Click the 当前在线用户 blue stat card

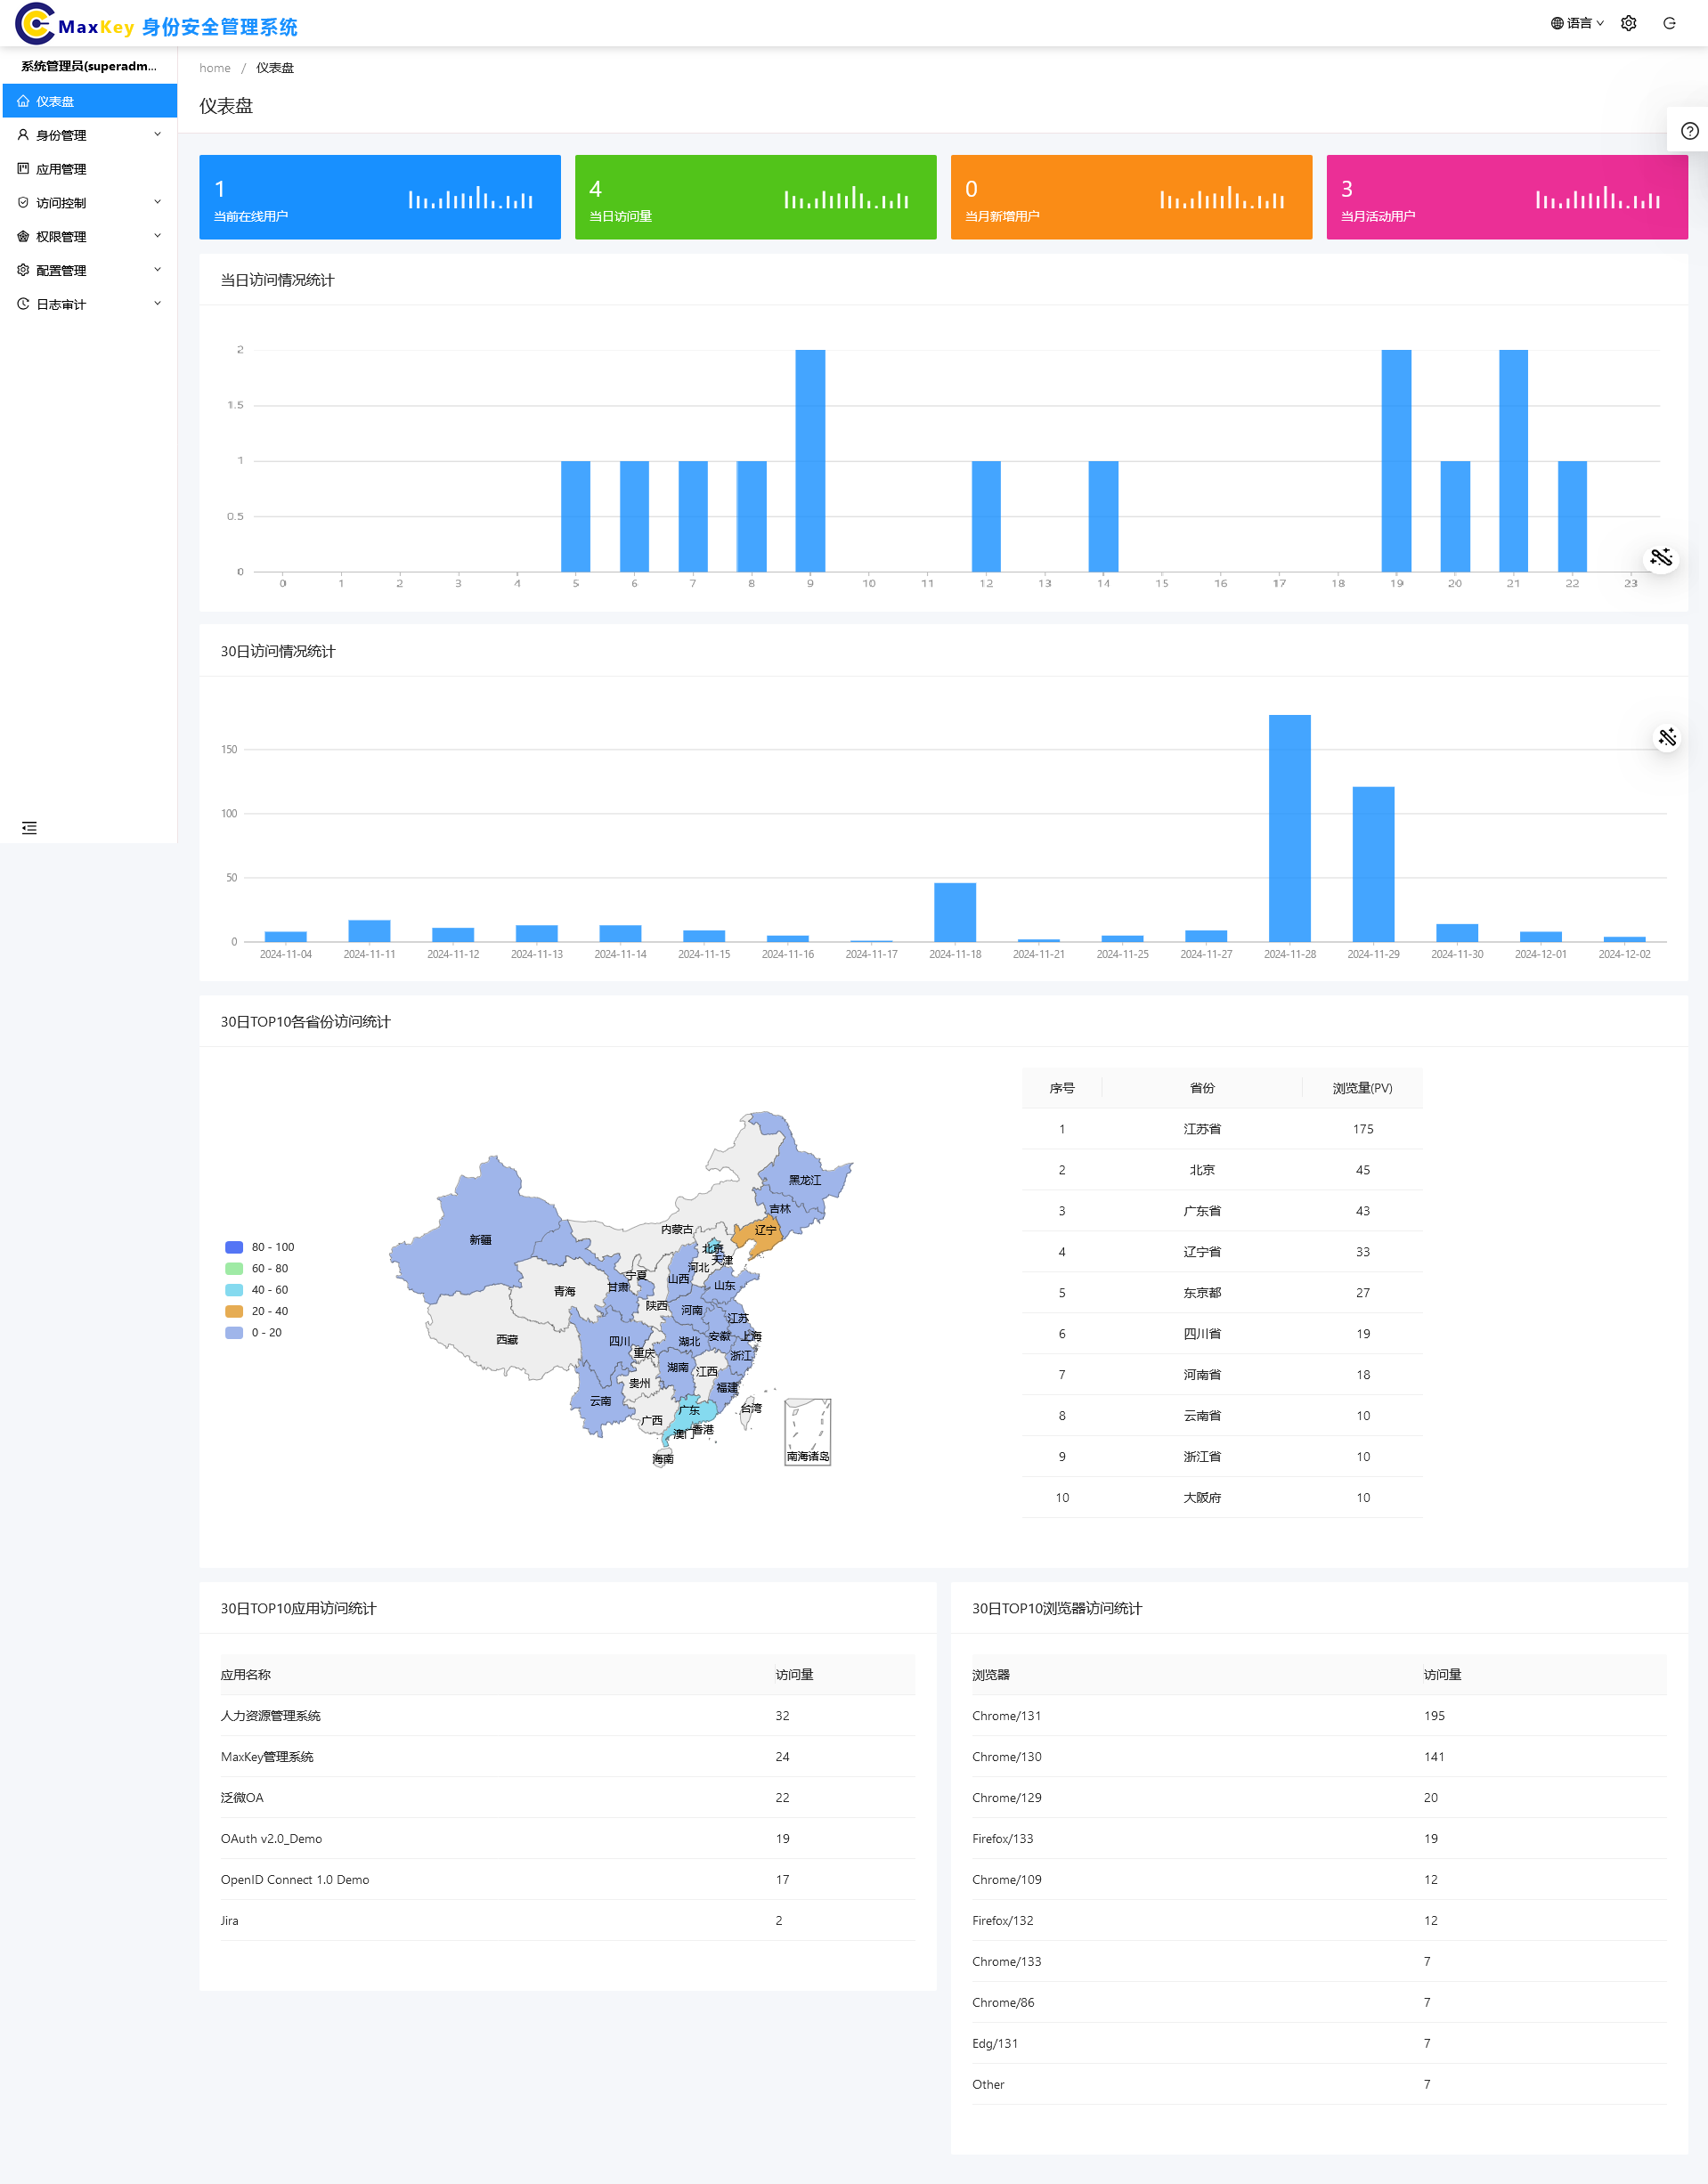pos(379,197)
